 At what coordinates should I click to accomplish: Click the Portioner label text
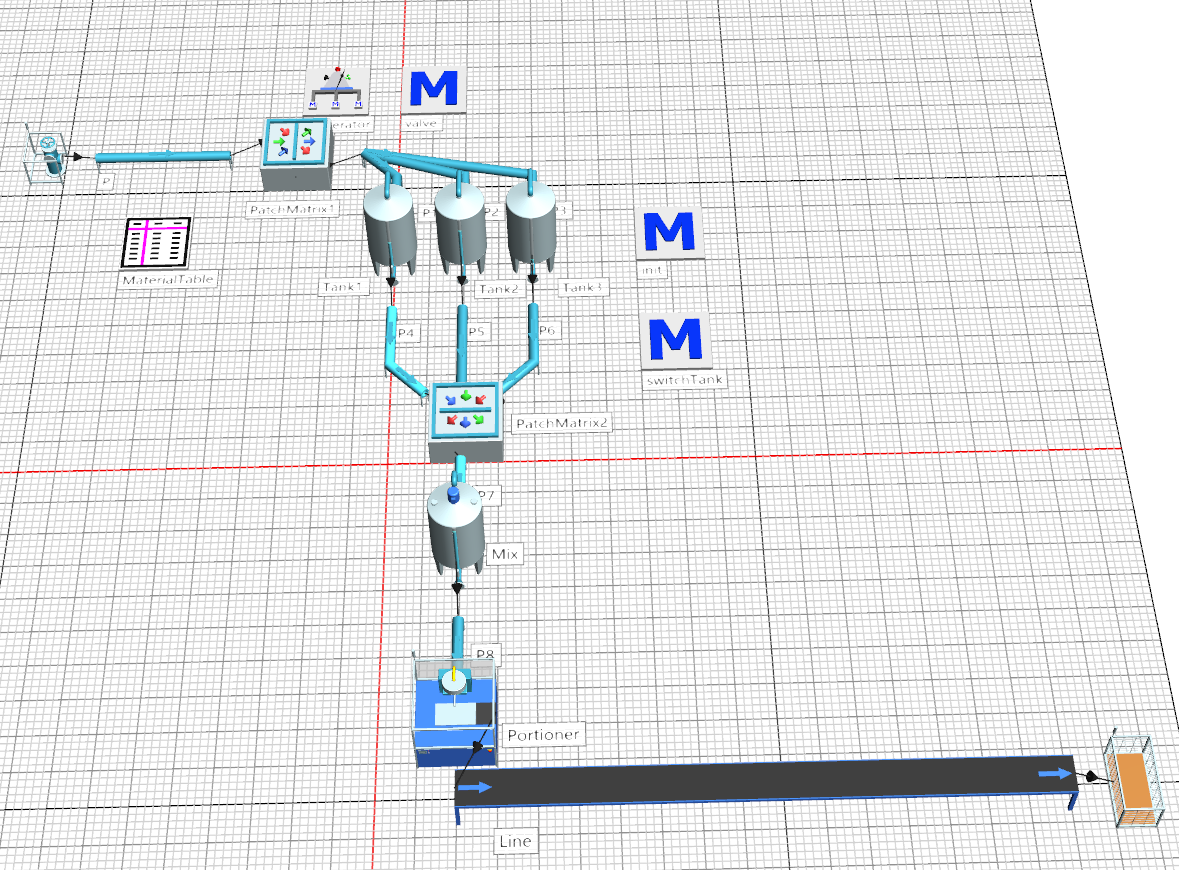tap(542, 736)
